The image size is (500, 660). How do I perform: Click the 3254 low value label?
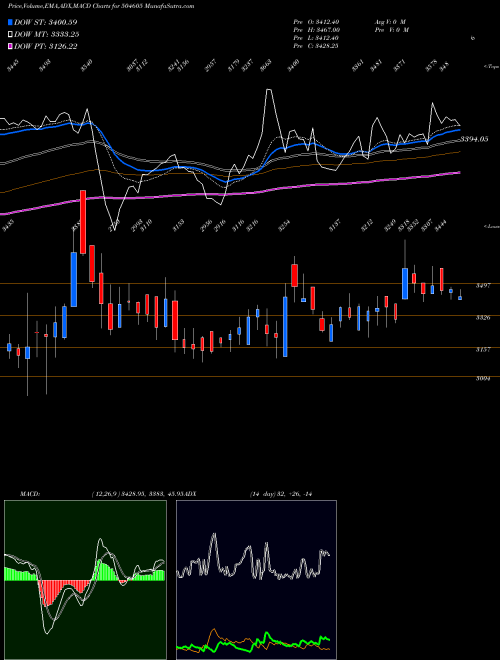point(285,226)
